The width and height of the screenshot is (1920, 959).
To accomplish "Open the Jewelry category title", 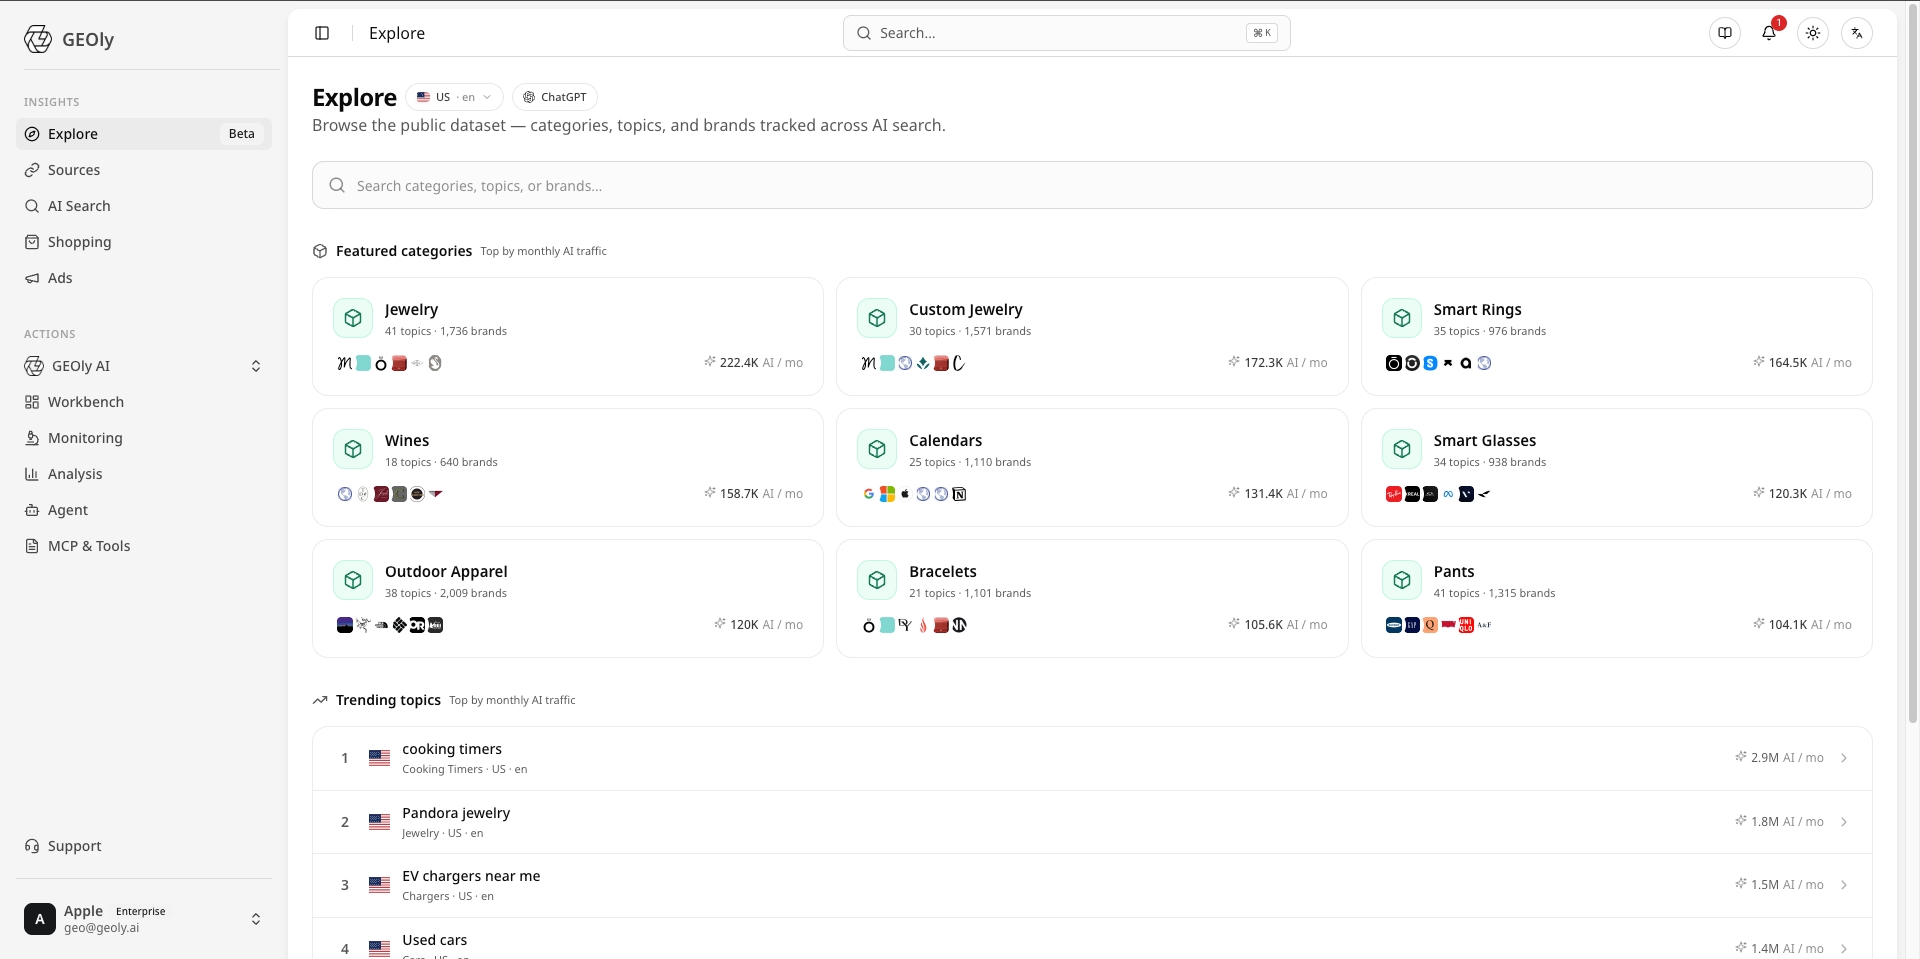I will point(411,310).
